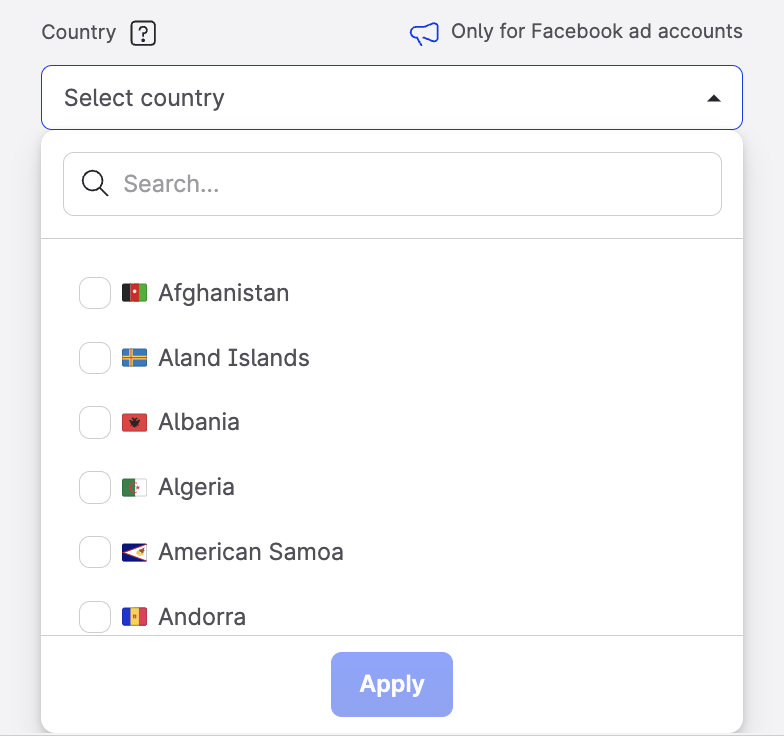784x736 pixels.
Task: Select the Algeria checkbox
Action: (95, 488)
